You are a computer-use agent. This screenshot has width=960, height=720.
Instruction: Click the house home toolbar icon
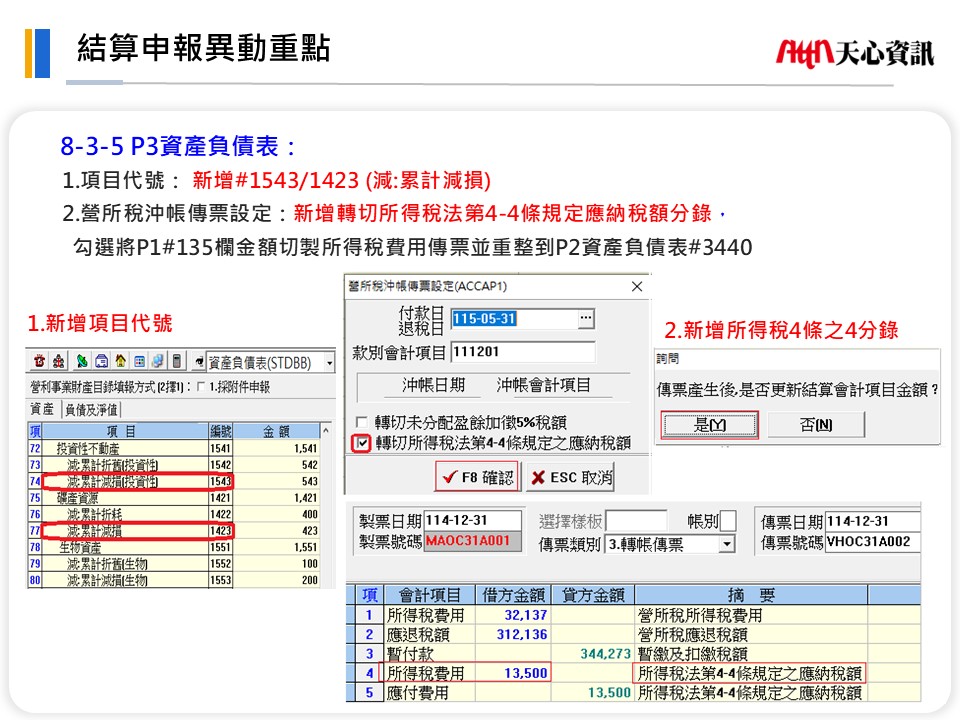click(120, 361)
